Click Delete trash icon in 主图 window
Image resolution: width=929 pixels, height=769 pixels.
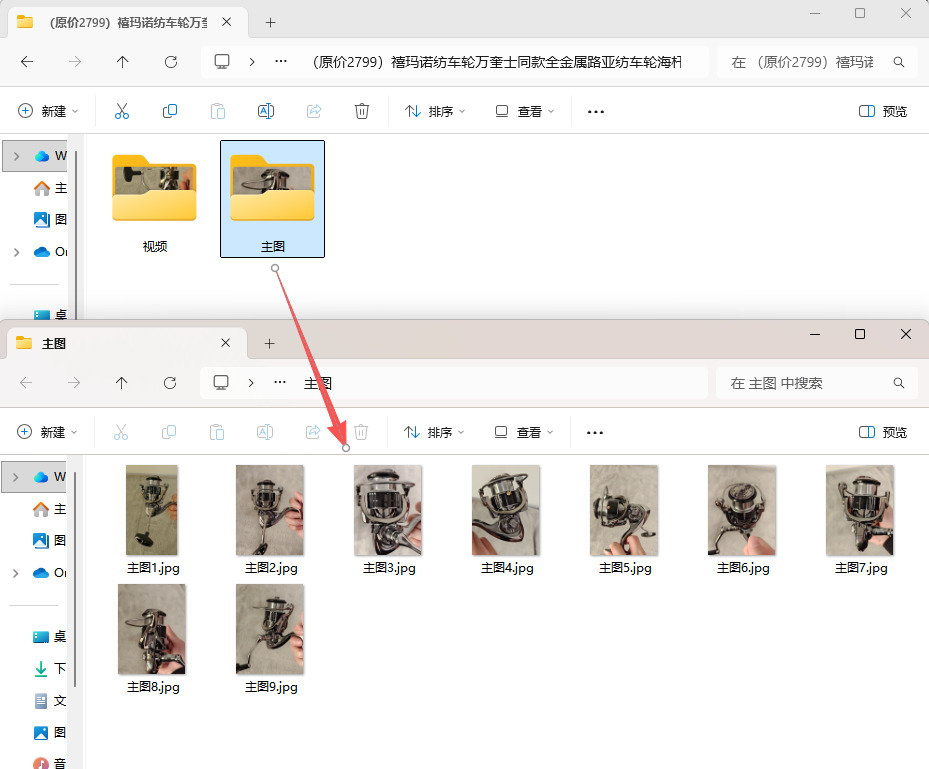coord(361,432)
